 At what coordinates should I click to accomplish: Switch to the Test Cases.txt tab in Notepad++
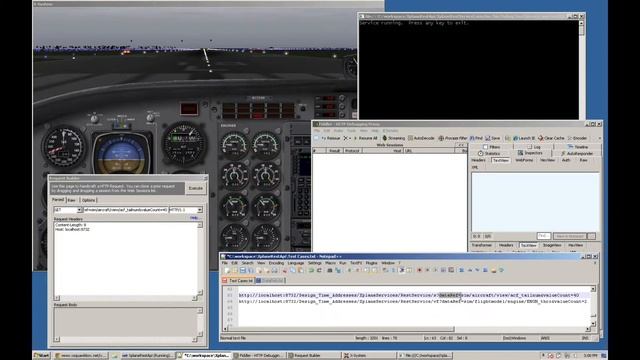point(238,281)
